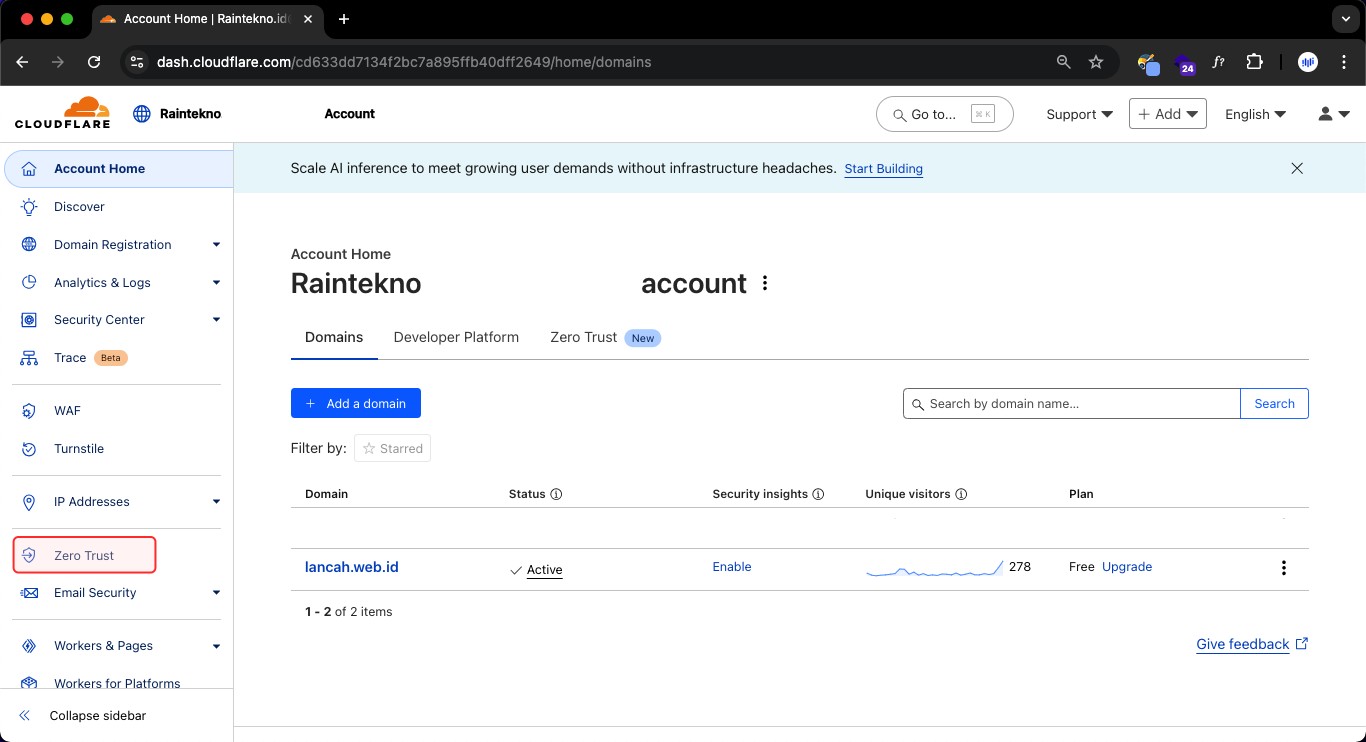Dismiss the AI inference banner
The width and height of the screenshot is (1366, 742).
coord(1297,169)
